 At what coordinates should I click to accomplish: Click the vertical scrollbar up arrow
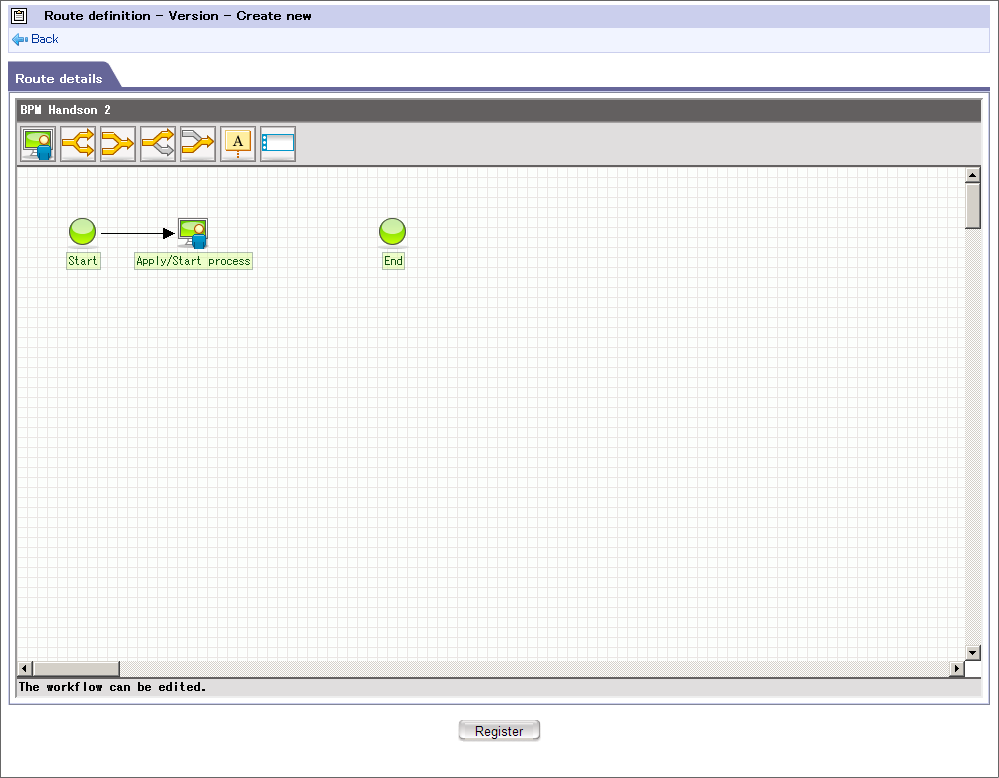point(972,175)
